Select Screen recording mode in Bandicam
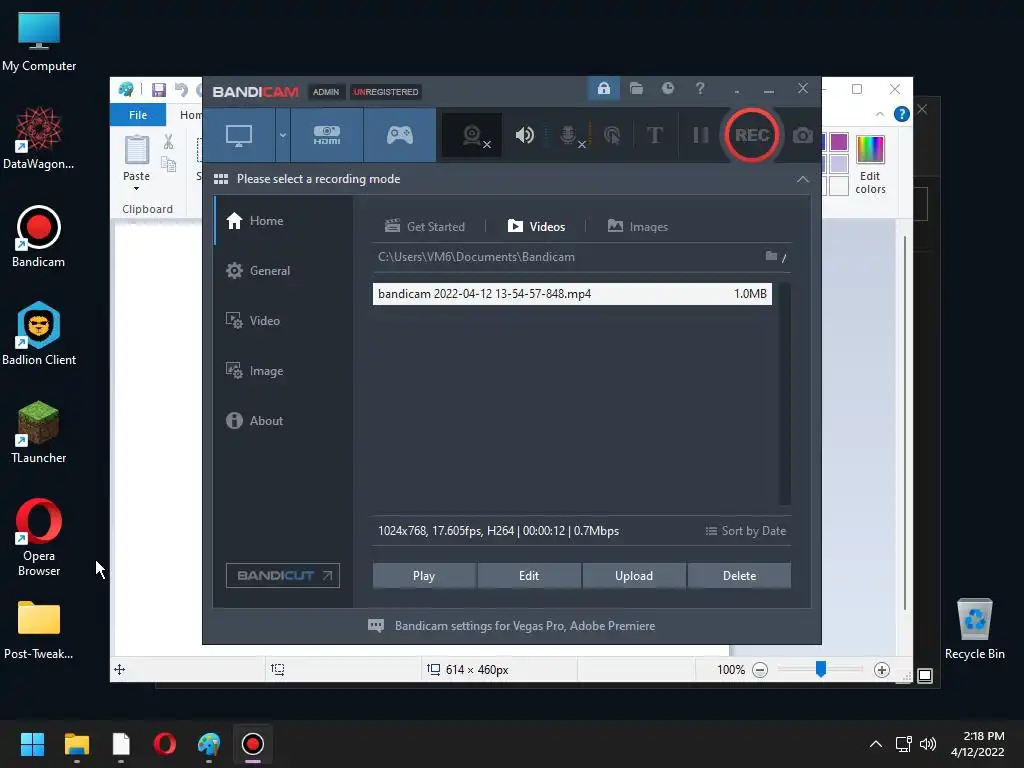The height and width of the screenshot is (768, 1024). click(x=239, y=135)
